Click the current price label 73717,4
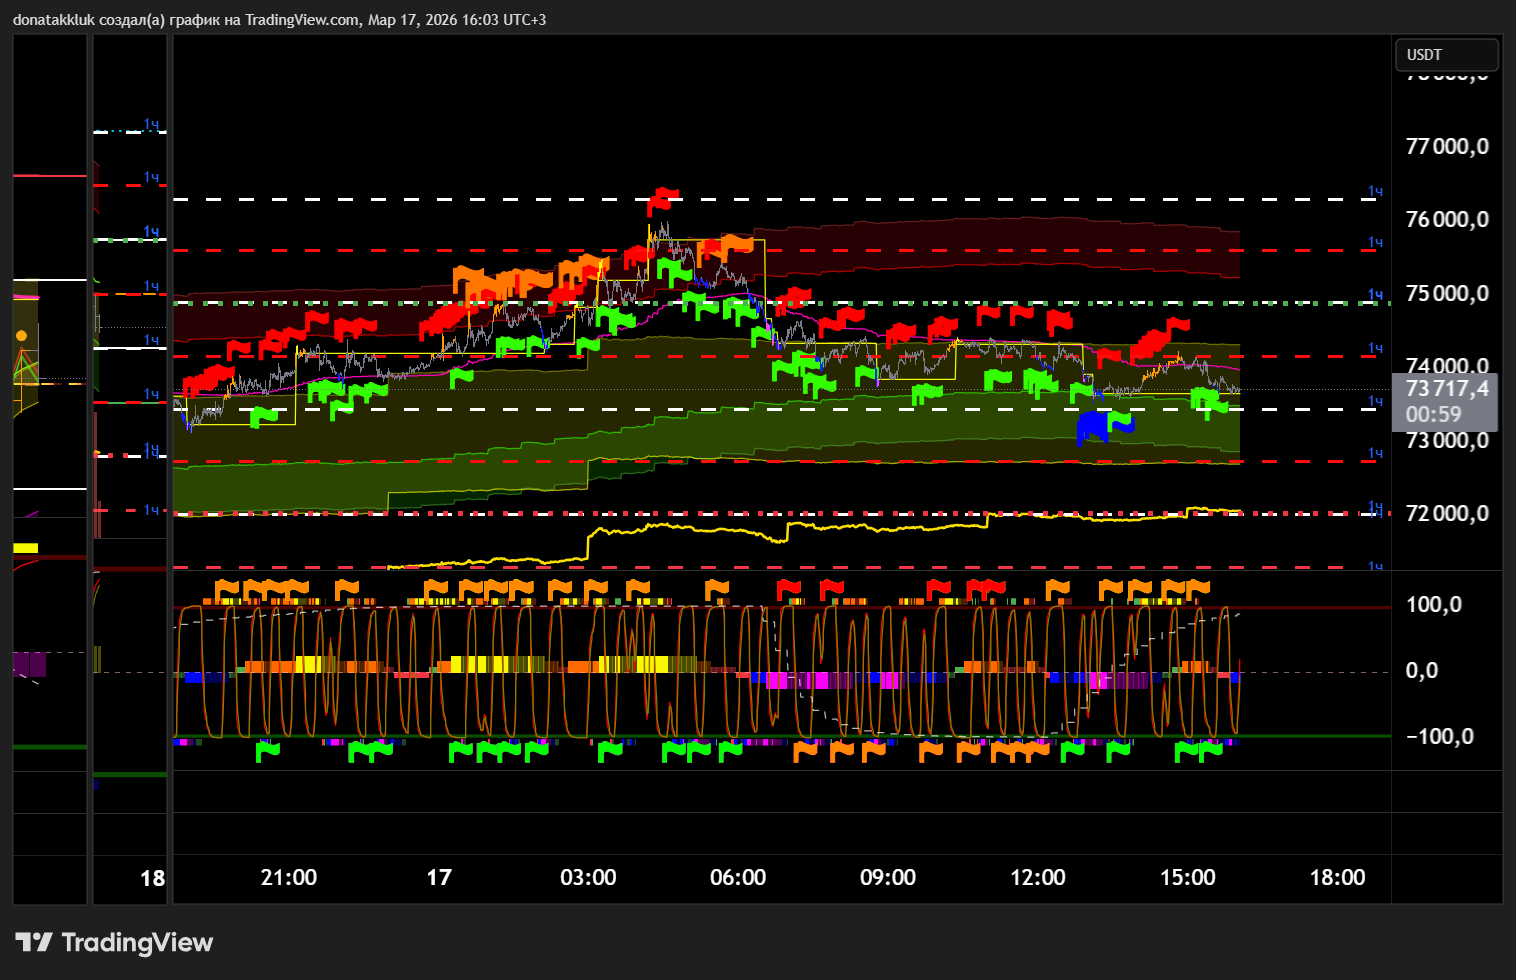 (1446, 389)
